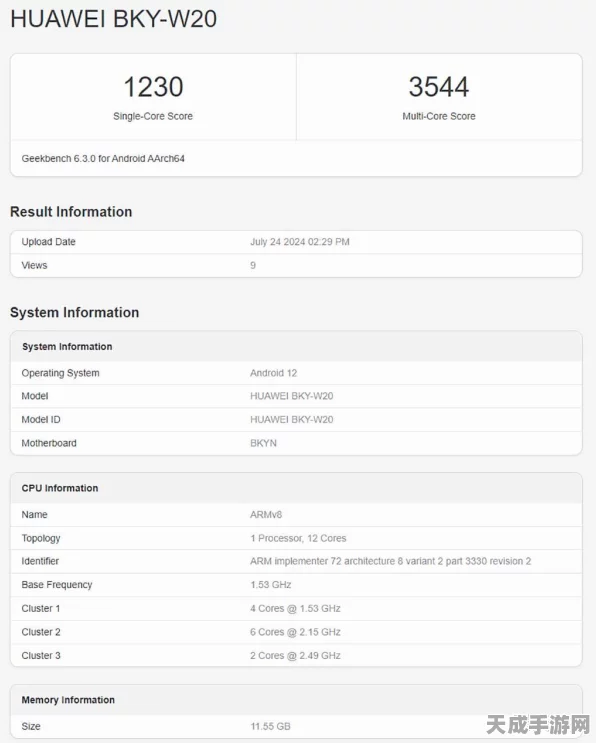Click the CPU Information table header
The height and width of the screenshot is (743, 596).
(296, 488)
